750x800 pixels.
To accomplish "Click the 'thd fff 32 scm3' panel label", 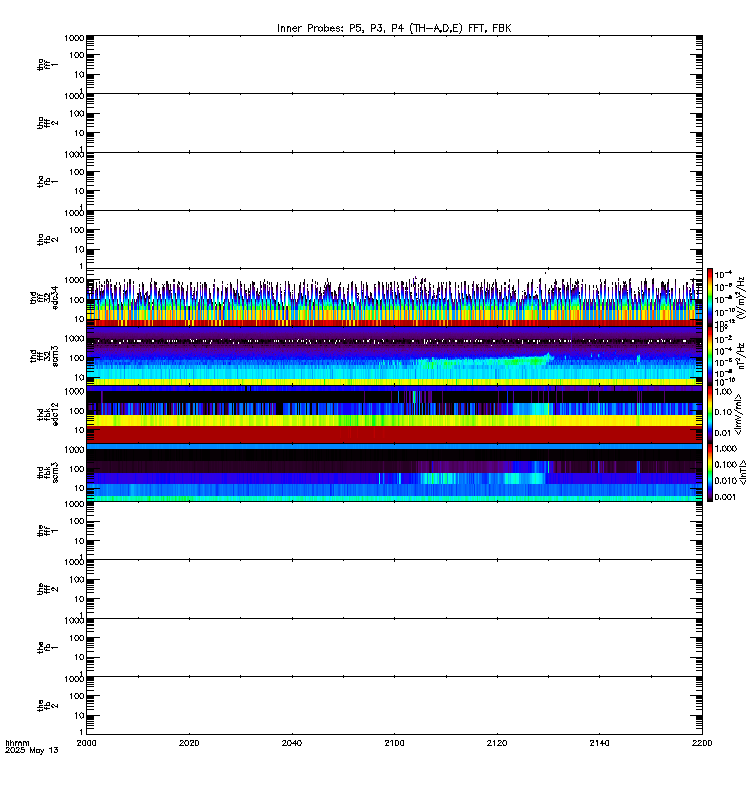I will 44,356.
